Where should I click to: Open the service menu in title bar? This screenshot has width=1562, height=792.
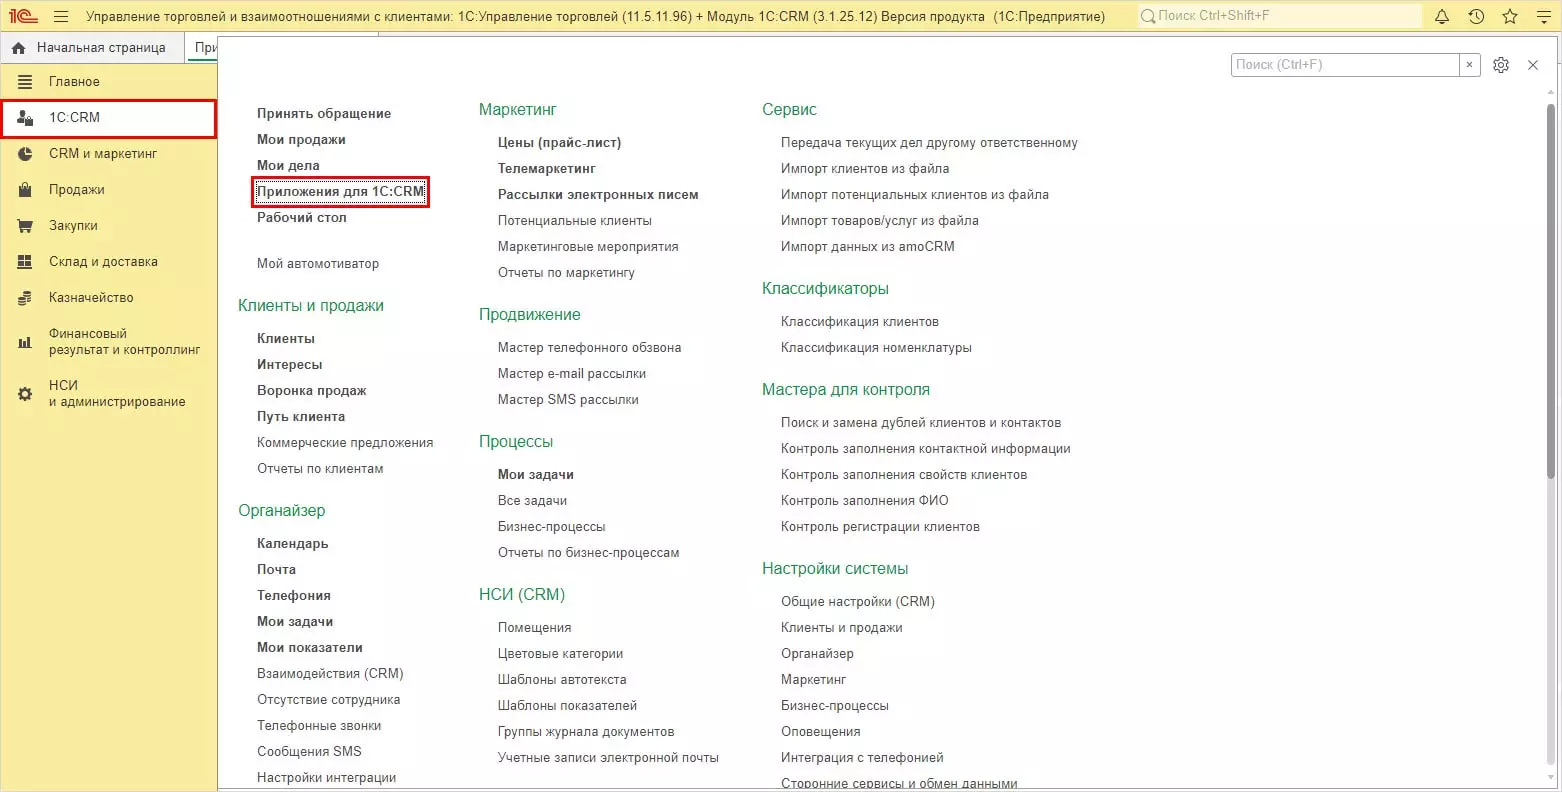click(1543, 16)
